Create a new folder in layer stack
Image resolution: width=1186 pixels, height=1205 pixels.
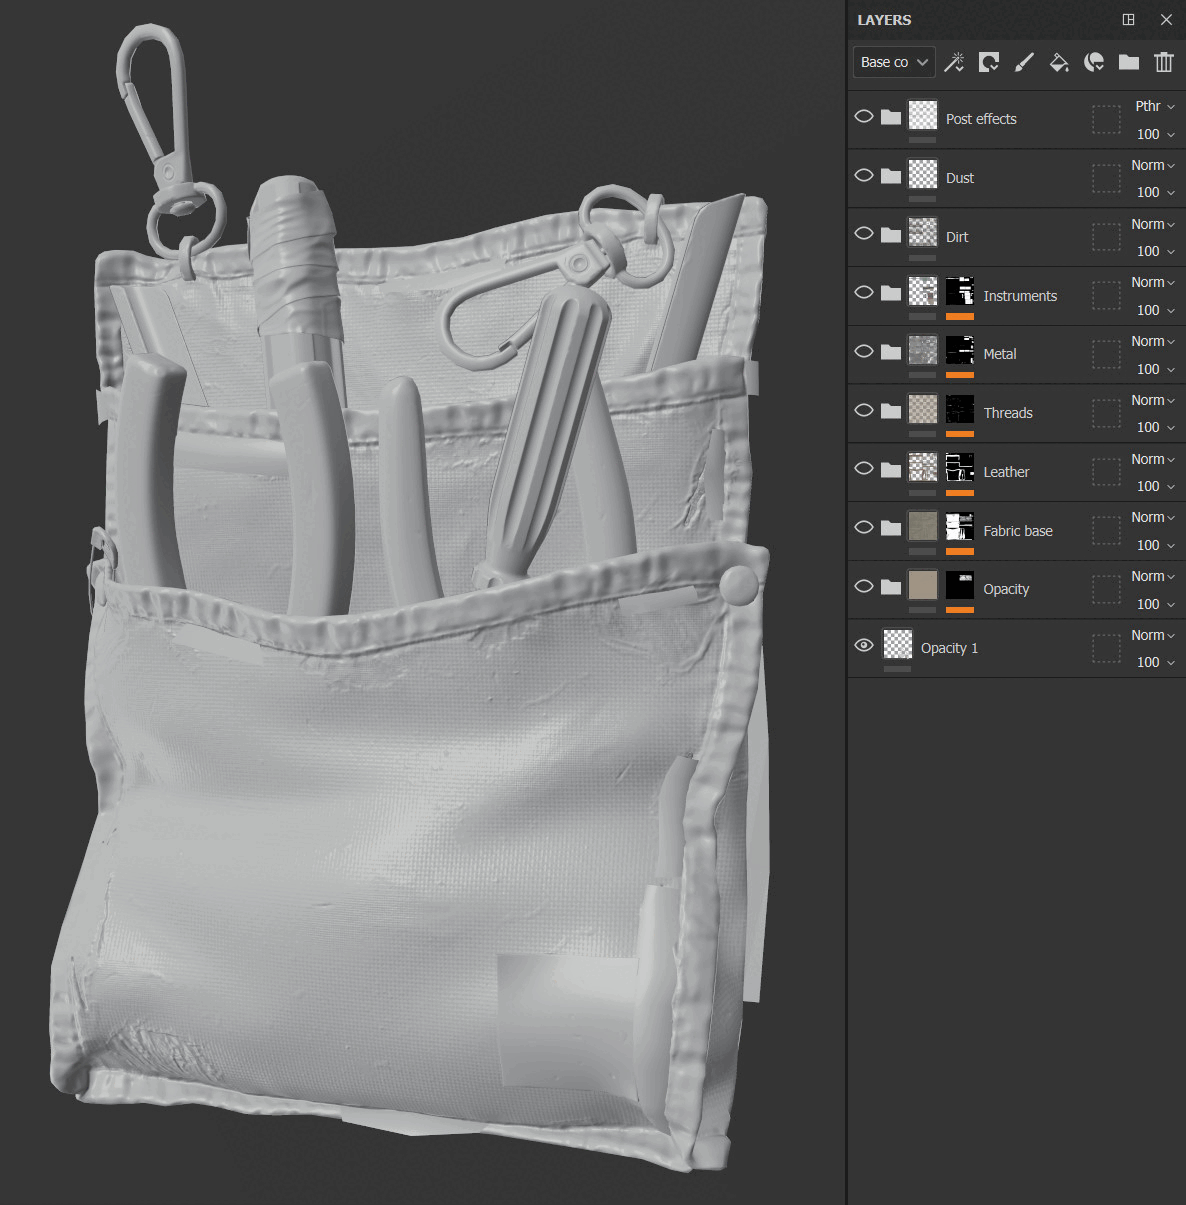click(x=1129, y=62)
